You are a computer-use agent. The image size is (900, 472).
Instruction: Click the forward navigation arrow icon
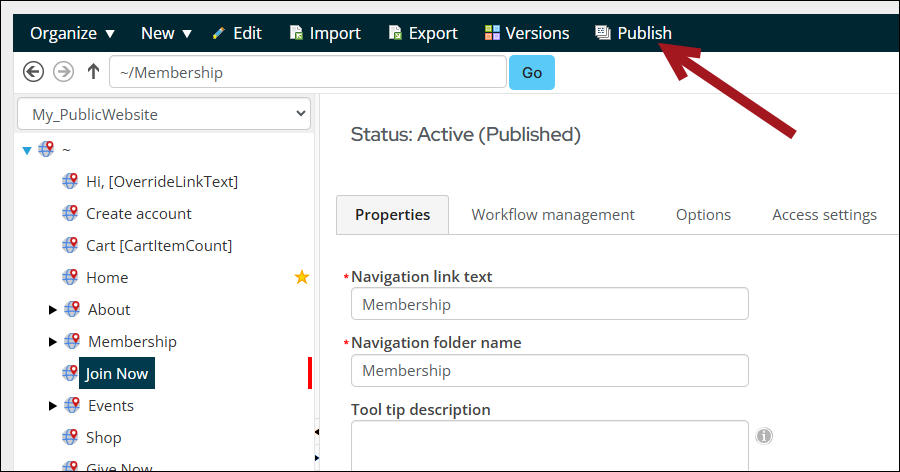[x=63, y=72]
